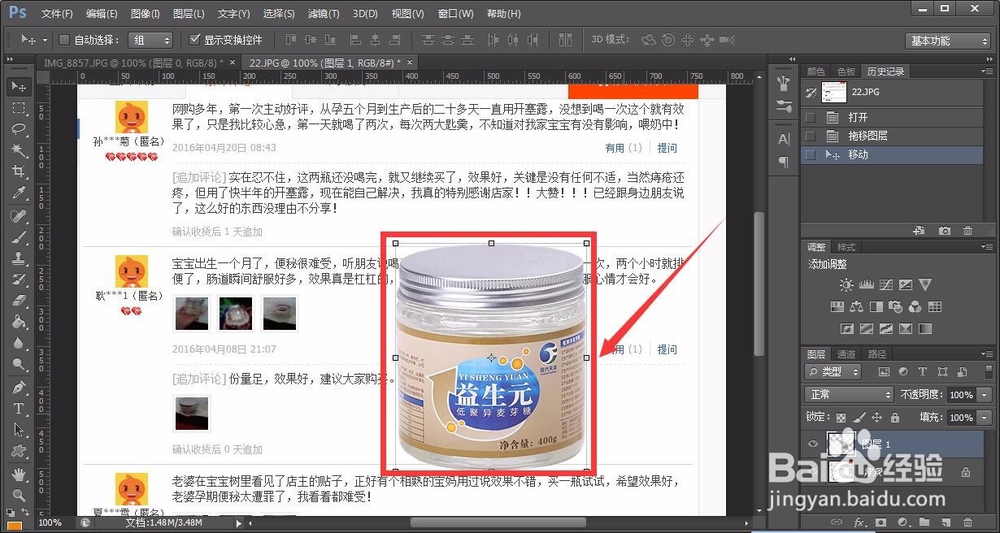Select the Zoom tool in the toolbox
The height and width of the screenshot is (533, 1000).
pyautogui.click(x=18, y=494)
